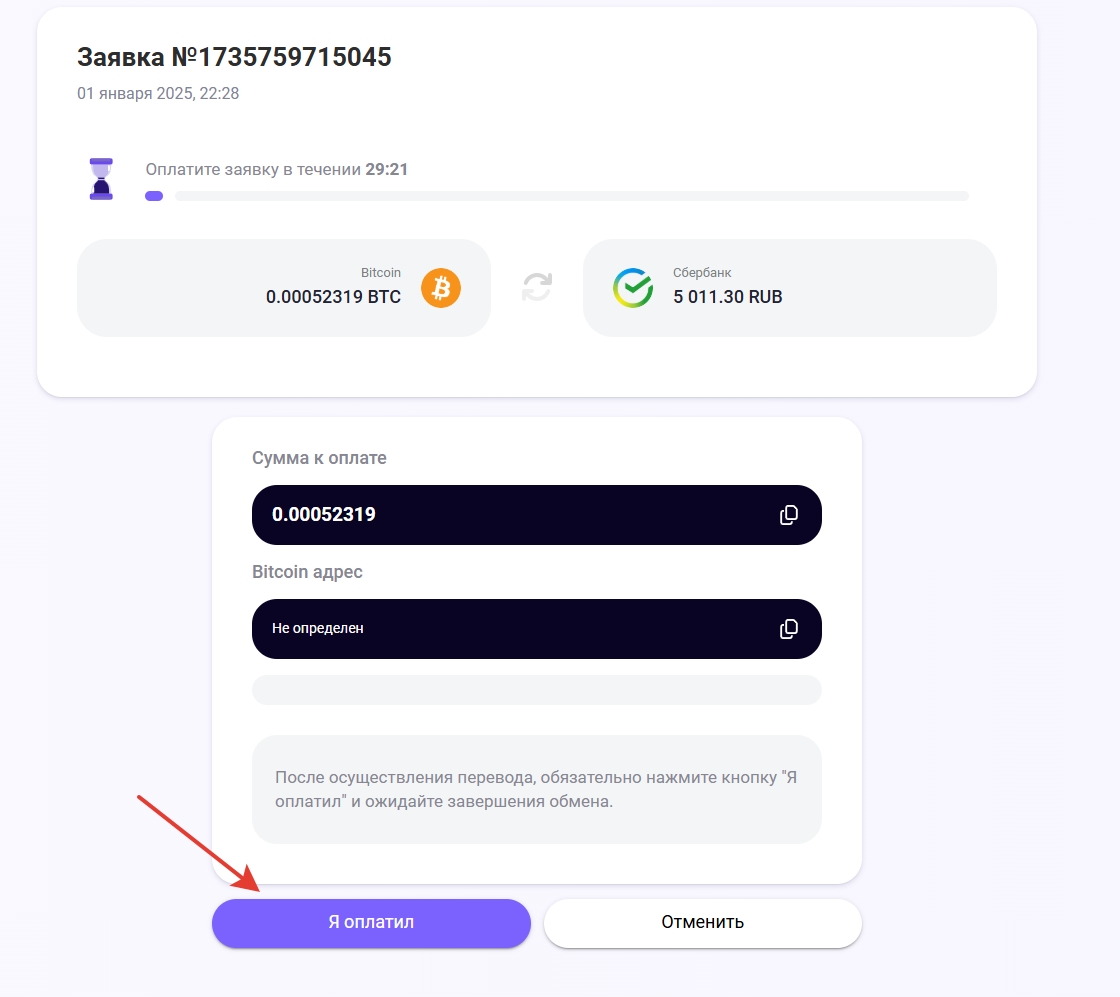1120x997 pixels.
Task: Click the "Оплатите заявку в течении" countdown text
Action: point(276,170)
